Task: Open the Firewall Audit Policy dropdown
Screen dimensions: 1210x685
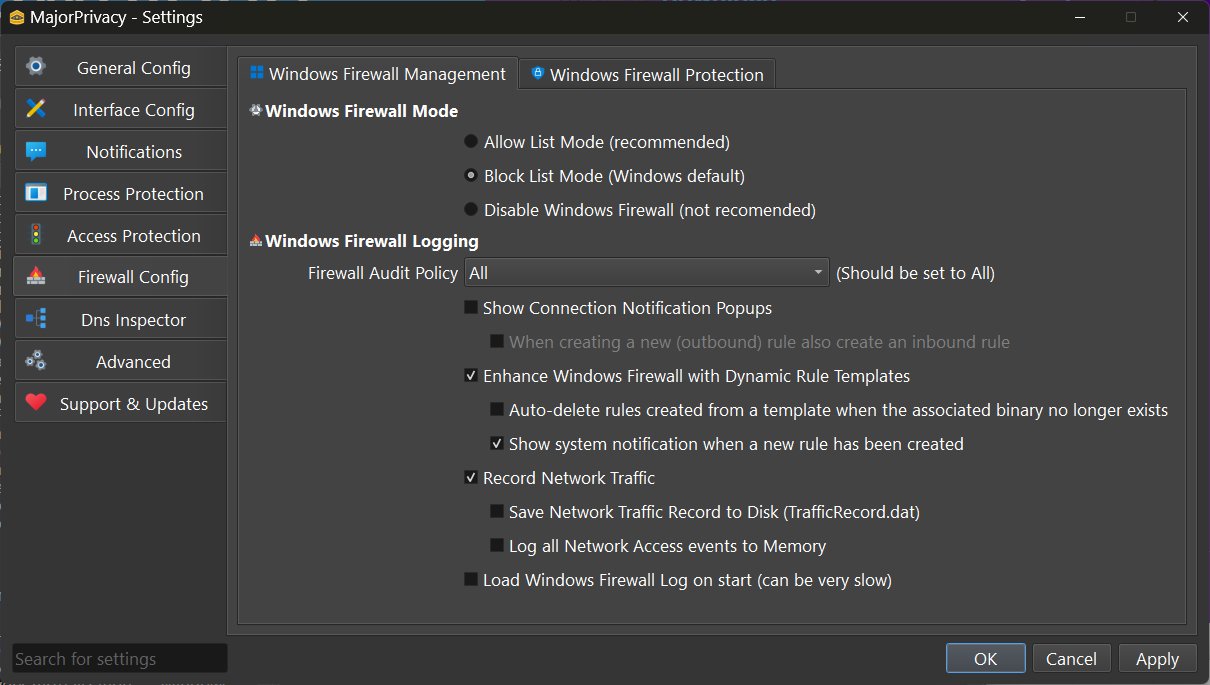Action: 646,273
